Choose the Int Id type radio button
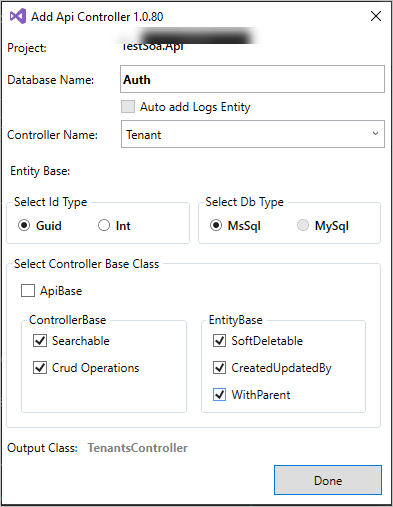The width and height of the screenshot is (393, 507). pyautogui.click(x=104, y=225)
